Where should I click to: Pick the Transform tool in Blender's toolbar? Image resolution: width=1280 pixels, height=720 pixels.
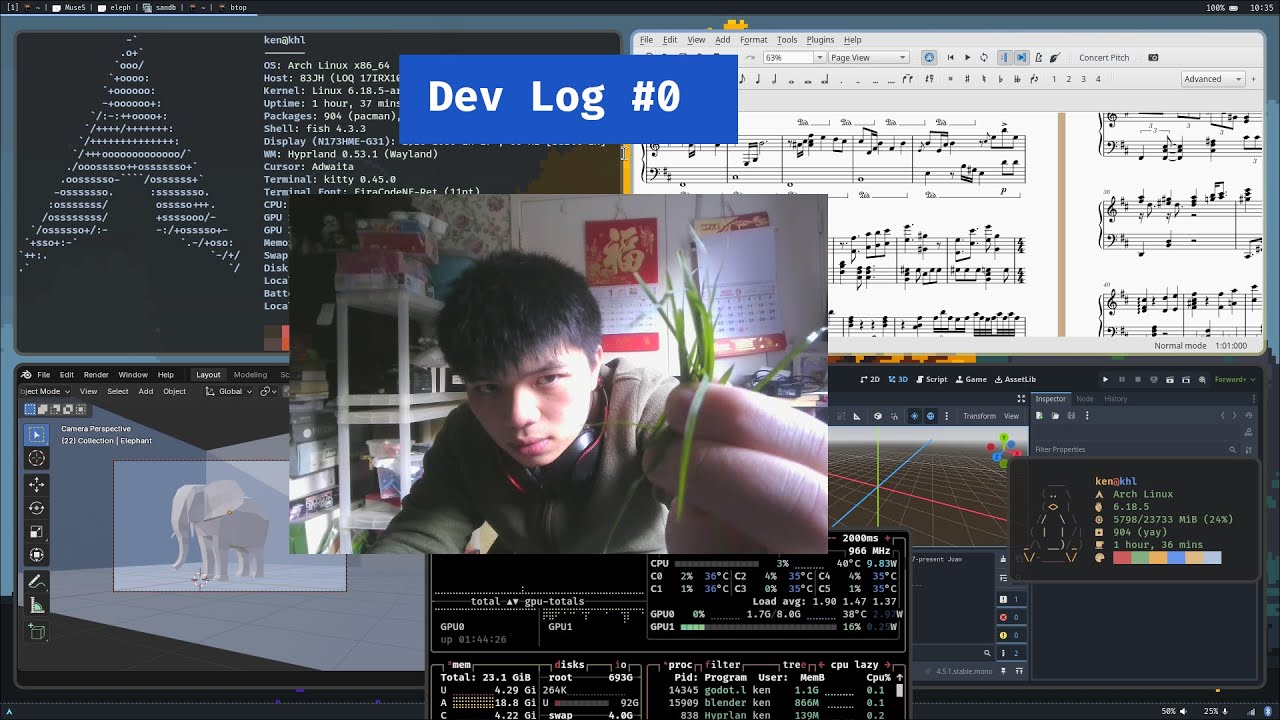(x=36, y=555)
